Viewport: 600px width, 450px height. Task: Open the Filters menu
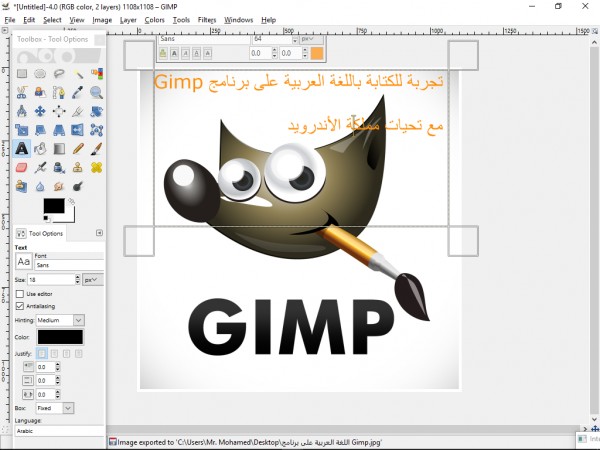pos(207,20)
